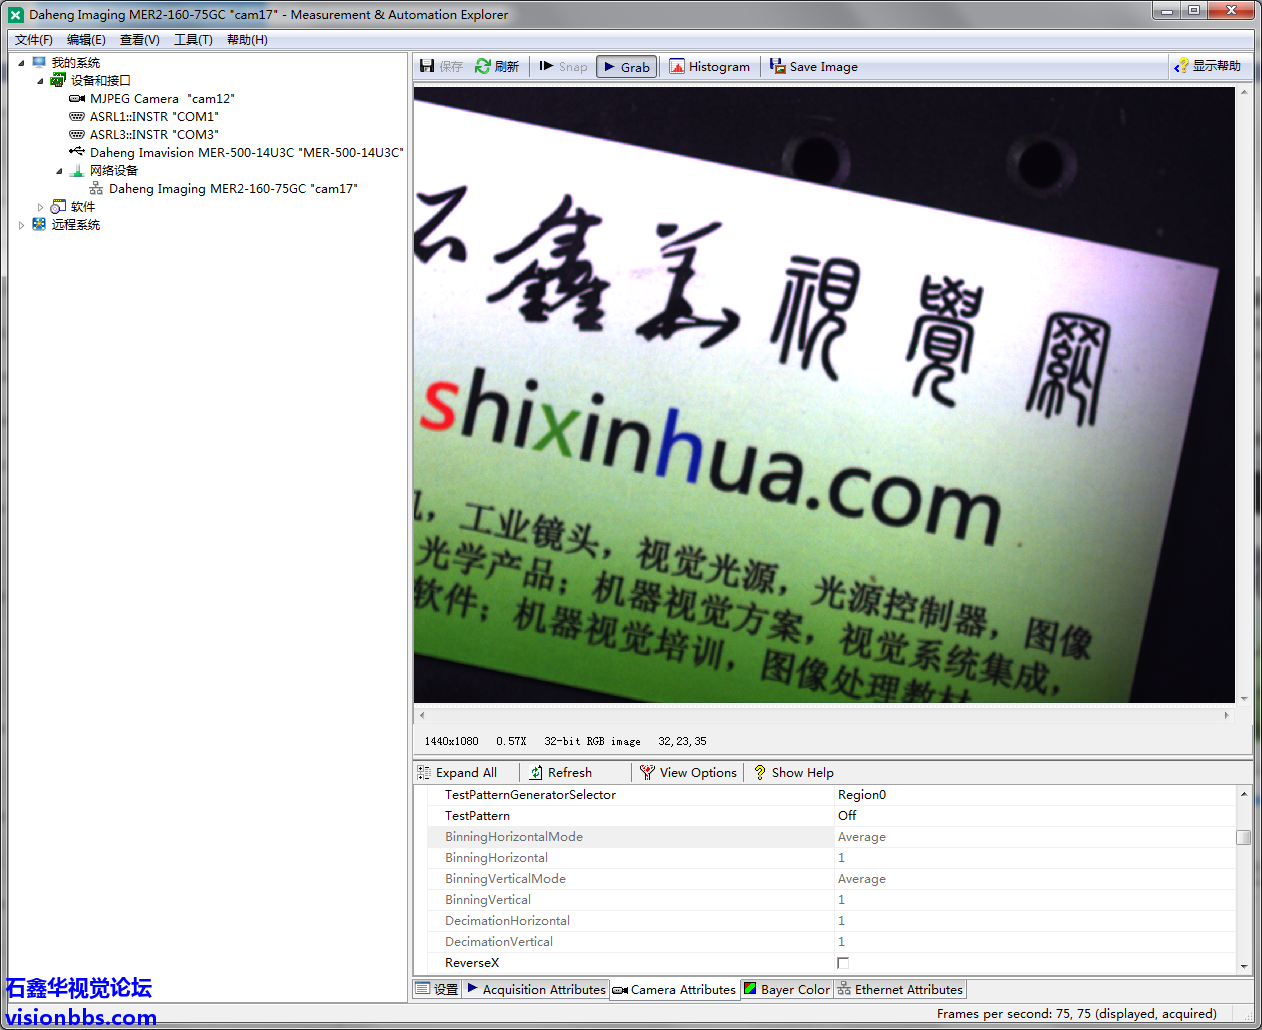Click the attributes list scroll down arrow

(1244, 967)
